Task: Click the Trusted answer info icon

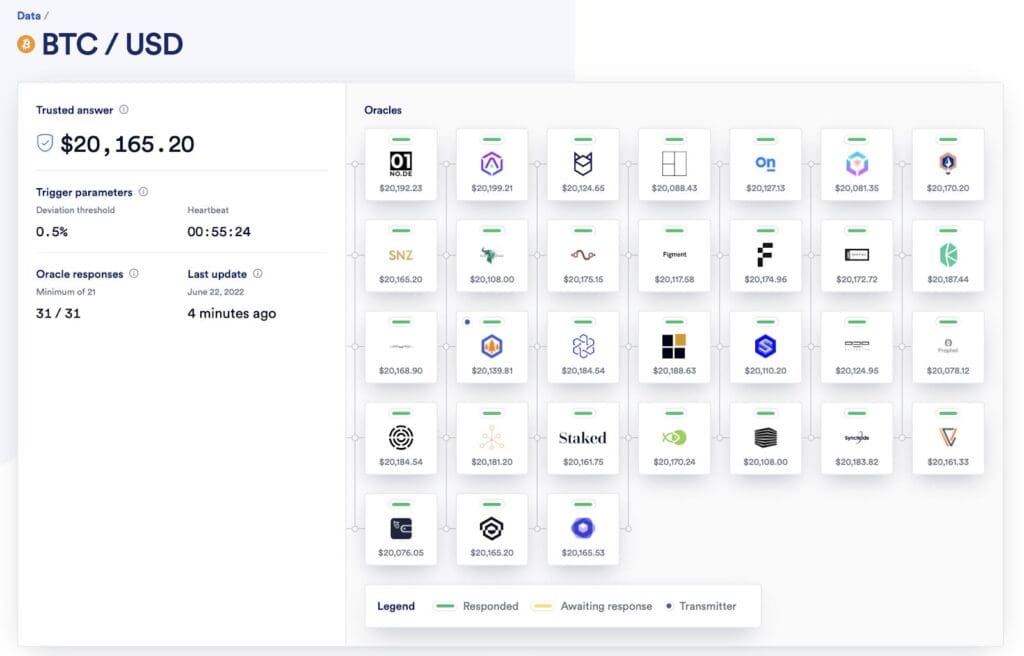Action: [x=124, y=110]
